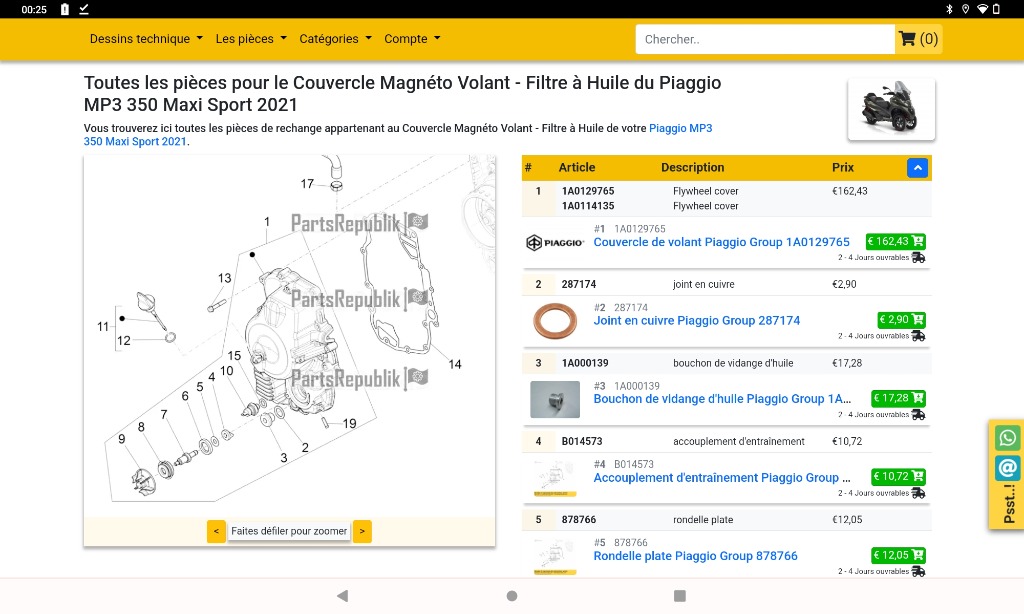Add Couvercle de volant €162,43 to cart
The height and width of the screenshot is (614, 1024).
point(895,241)
